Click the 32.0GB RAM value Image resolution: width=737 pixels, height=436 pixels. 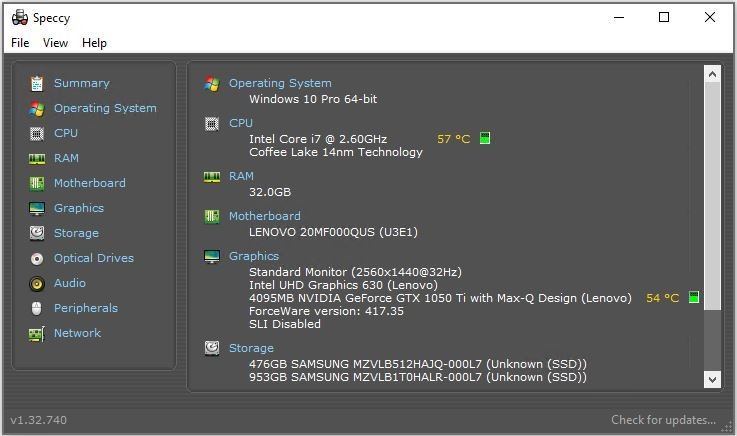[270, 192]
